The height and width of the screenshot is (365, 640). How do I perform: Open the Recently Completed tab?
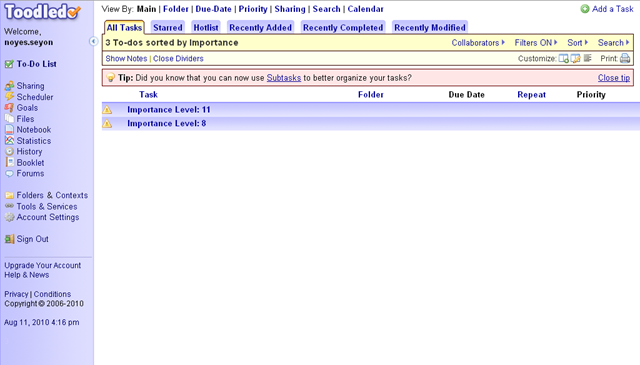[343, 27]
